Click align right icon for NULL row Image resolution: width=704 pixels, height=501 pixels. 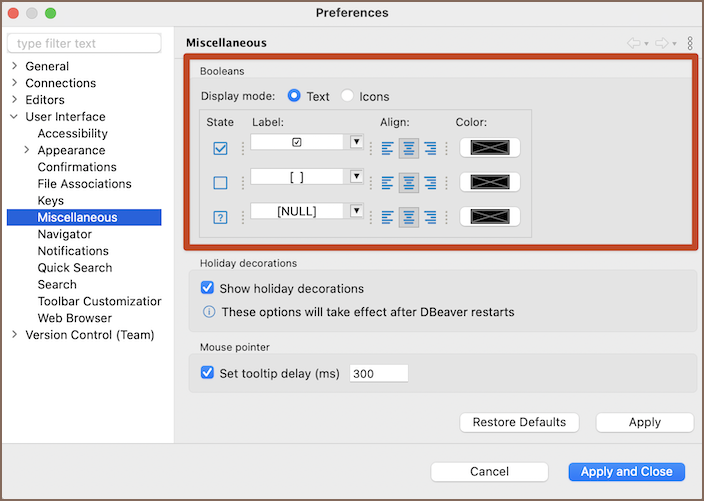click(430, 216)
